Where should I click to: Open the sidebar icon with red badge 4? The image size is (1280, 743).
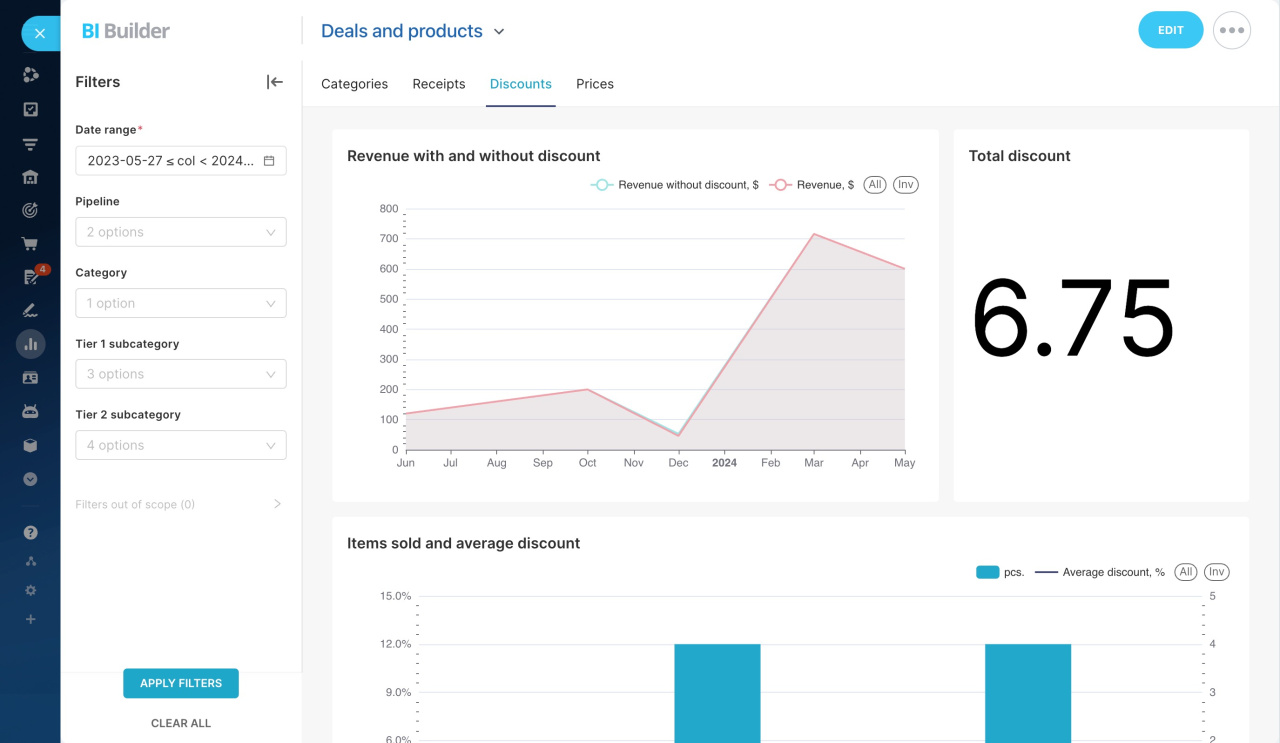(x=30, y=277)
